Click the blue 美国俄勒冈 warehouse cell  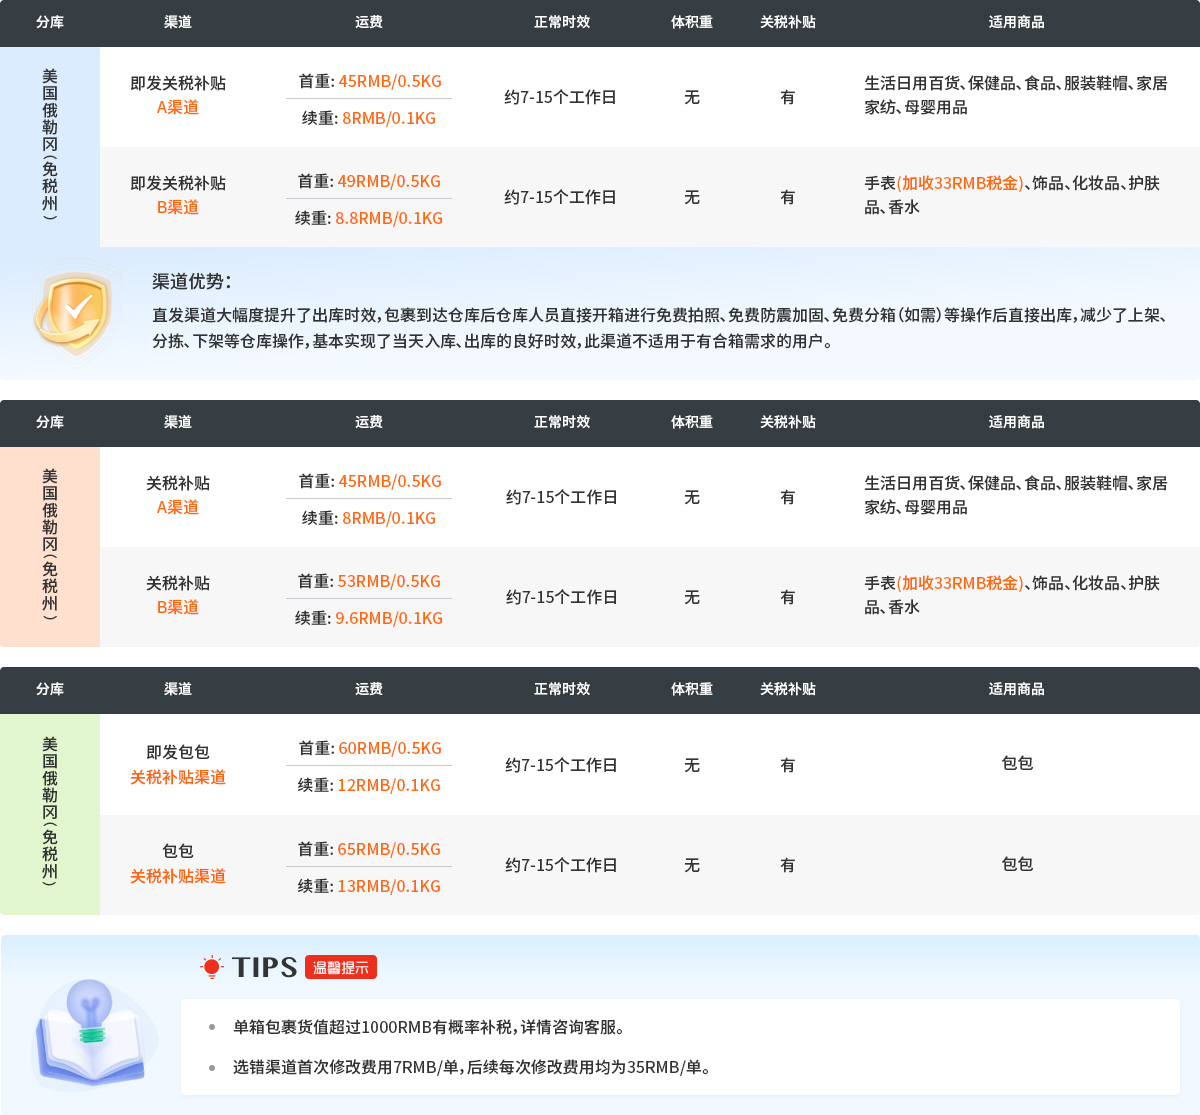[50, 146]
